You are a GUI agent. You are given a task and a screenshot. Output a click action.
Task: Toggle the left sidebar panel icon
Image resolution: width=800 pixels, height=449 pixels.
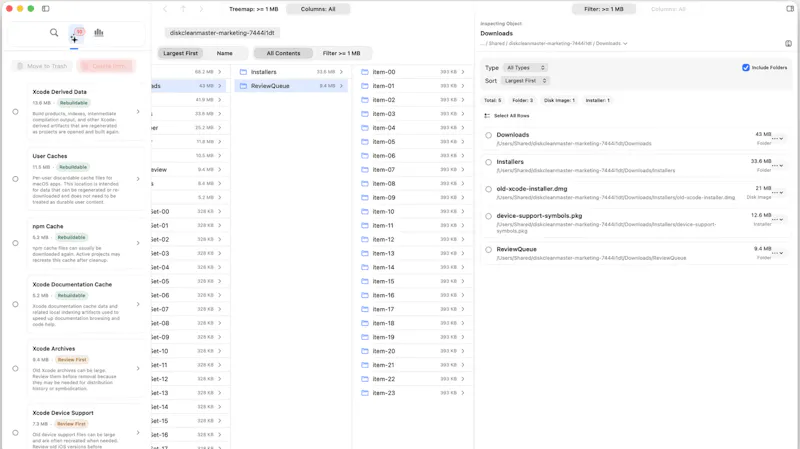[45, 9]
